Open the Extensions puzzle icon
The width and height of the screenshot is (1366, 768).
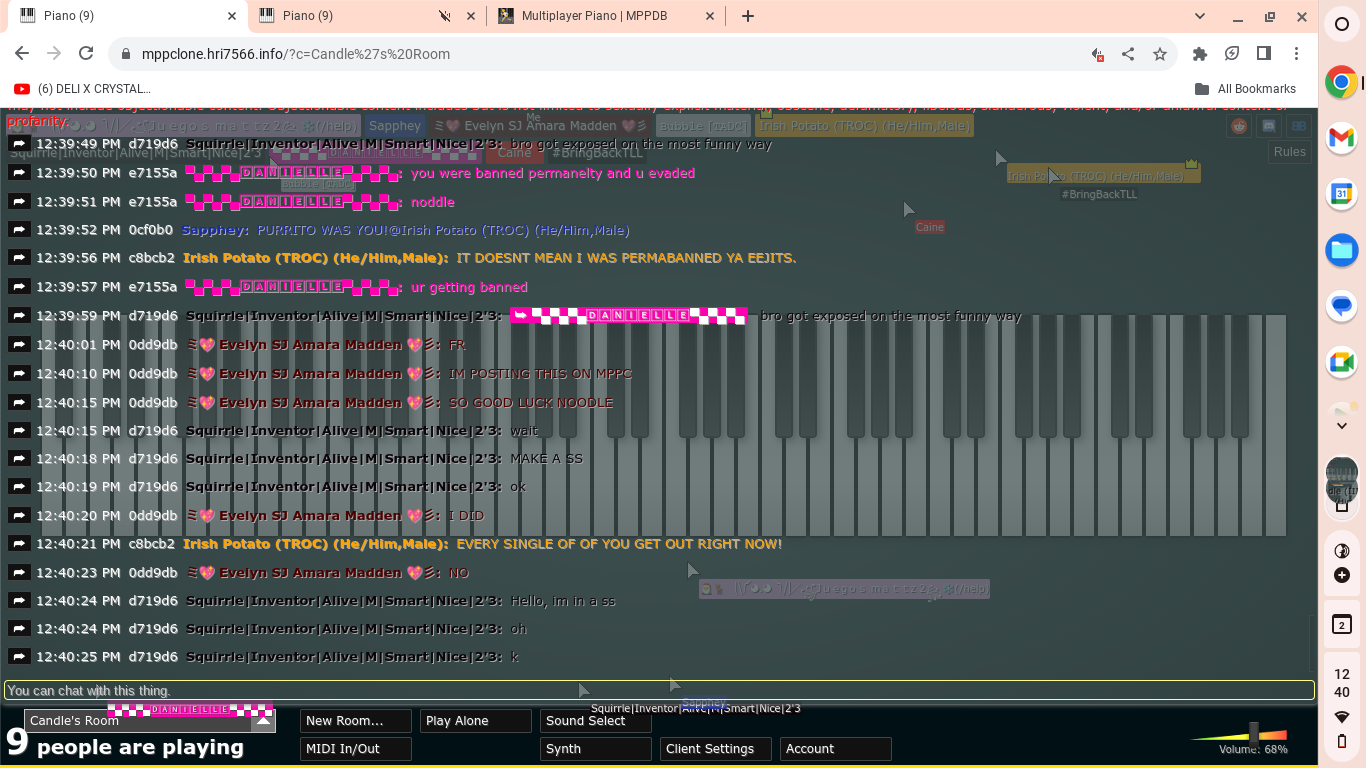[1200, 54]
